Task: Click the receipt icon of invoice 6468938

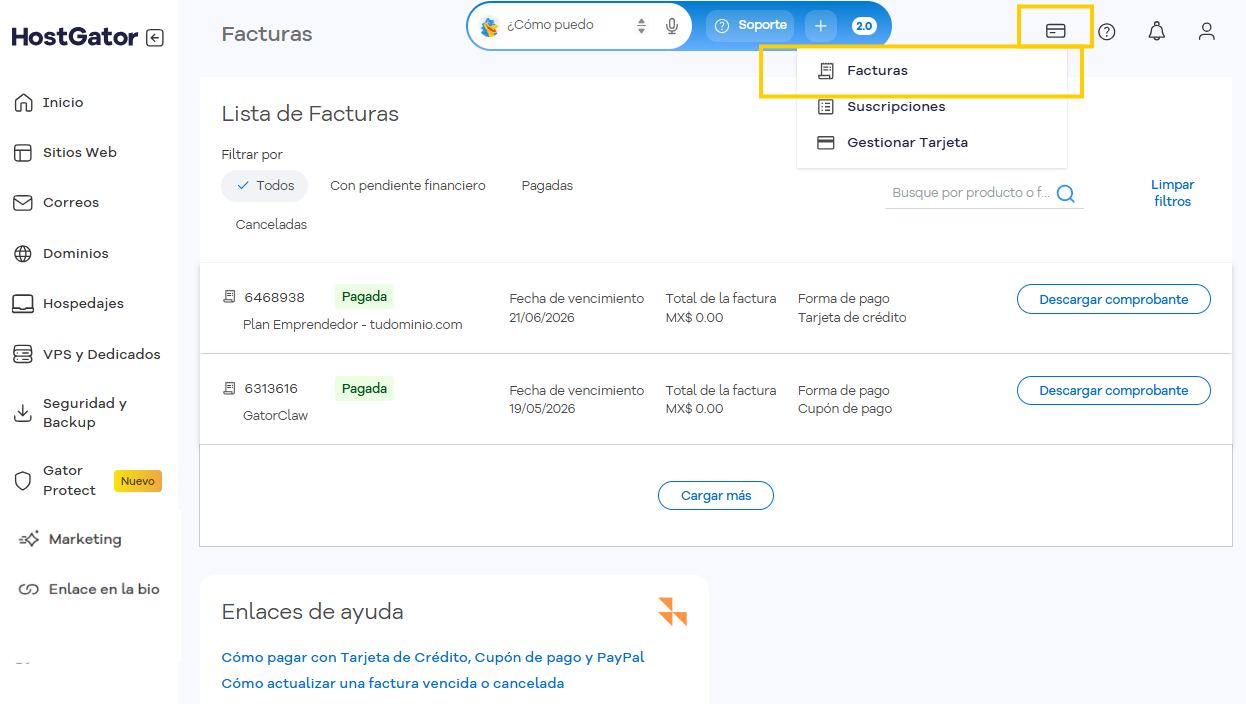Action: (230, 297)
